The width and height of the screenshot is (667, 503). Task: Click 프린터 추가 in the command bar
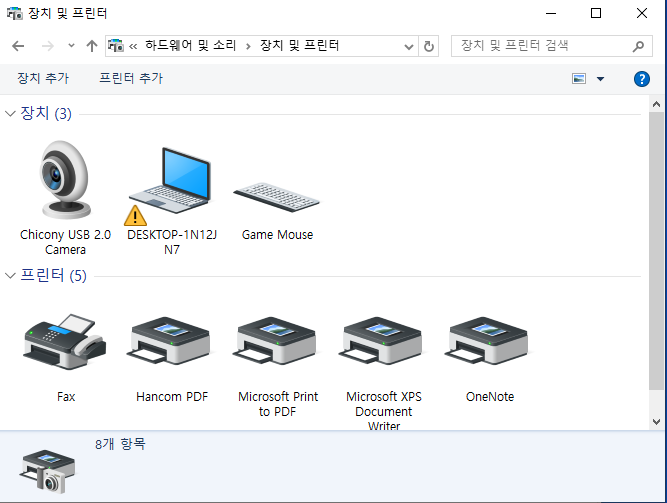(x=131, y=78)
